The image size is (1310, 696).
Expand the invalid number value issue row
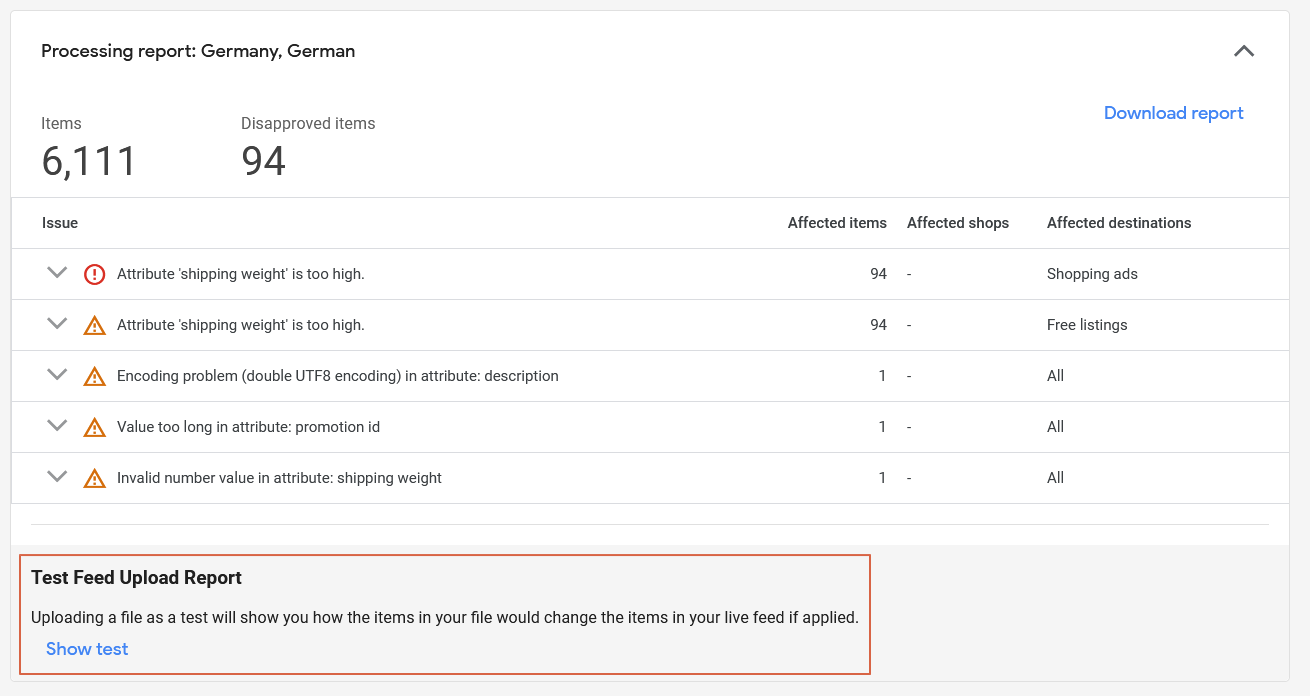[57, 477]
